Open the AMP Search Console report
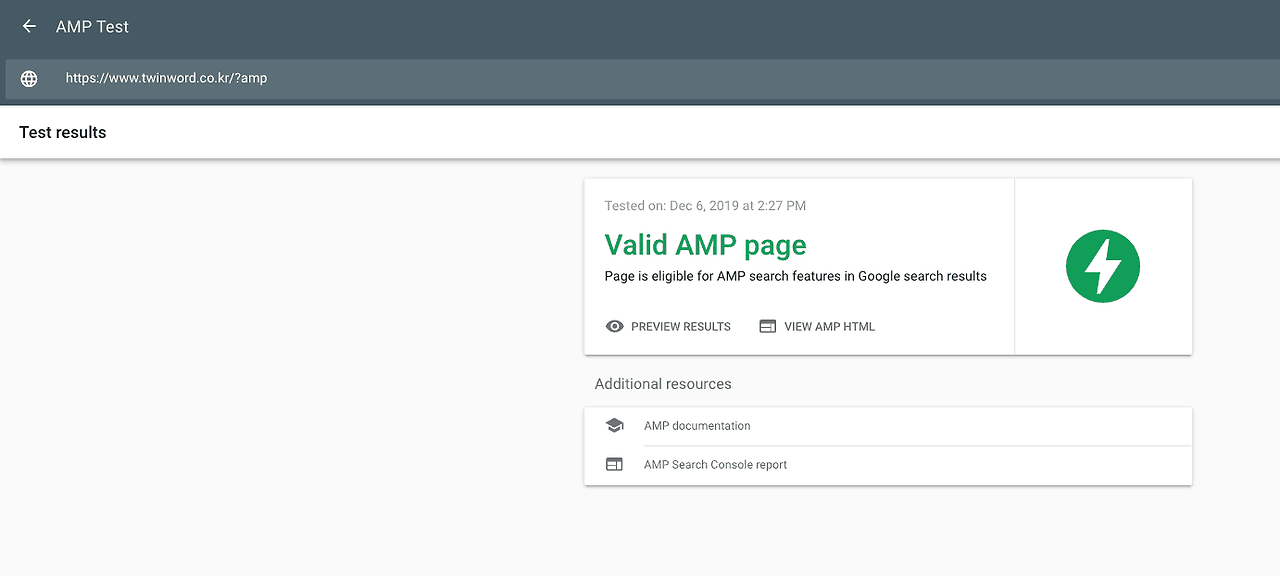Viewport: 1280px width, 576px height. coord(715,464)
